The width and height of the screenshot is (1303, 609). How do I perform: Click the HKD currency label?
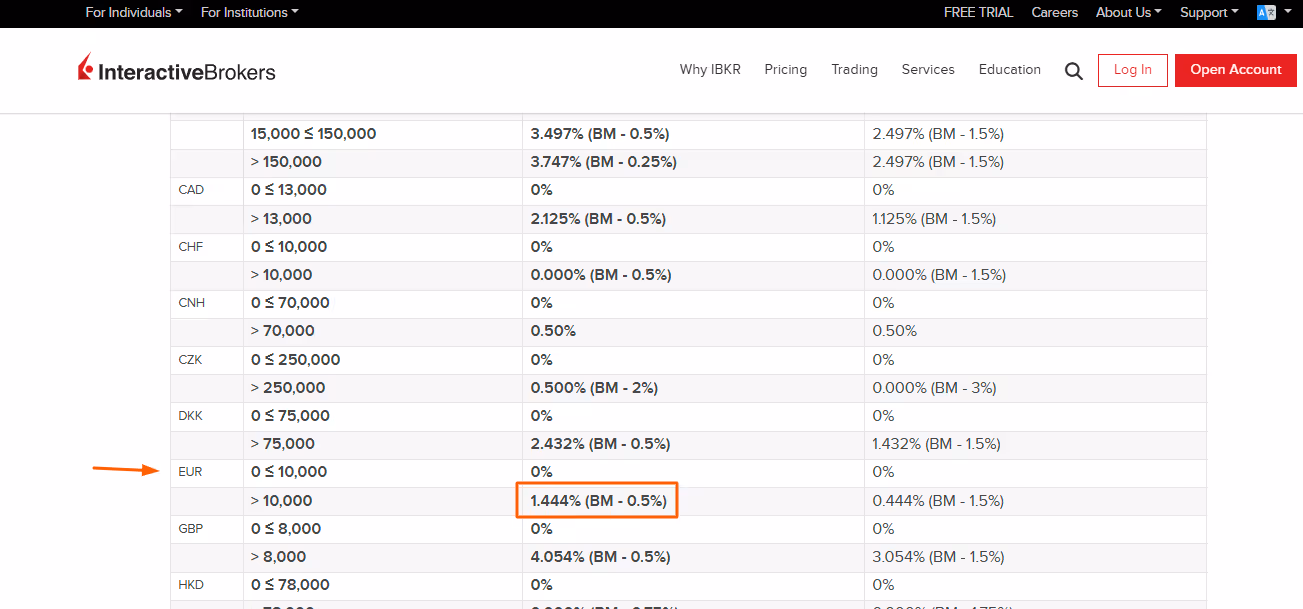[x=190, y=585]
